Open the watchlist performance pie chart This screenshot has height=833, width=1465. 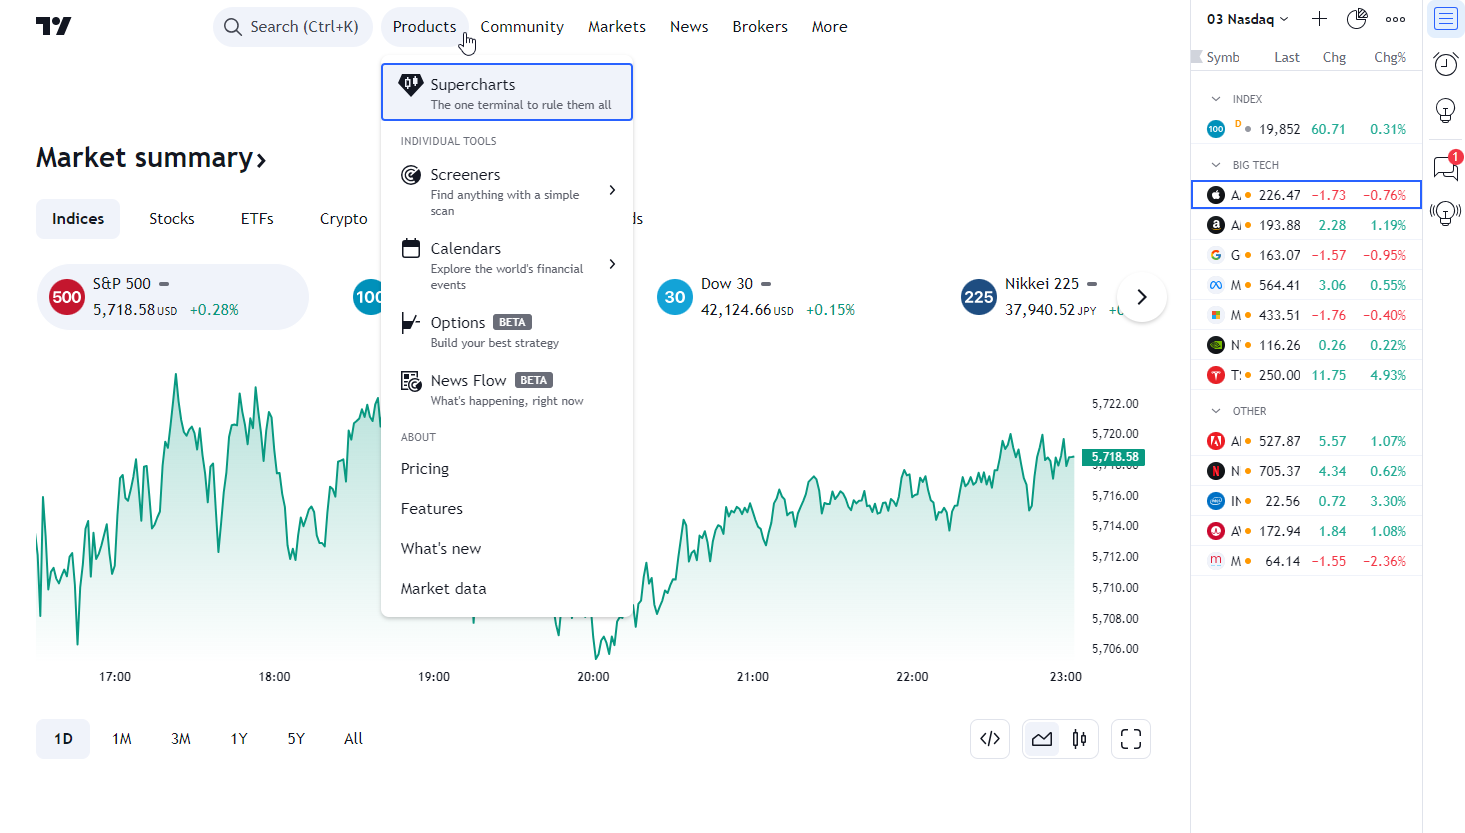click(x=1357, y=18)
